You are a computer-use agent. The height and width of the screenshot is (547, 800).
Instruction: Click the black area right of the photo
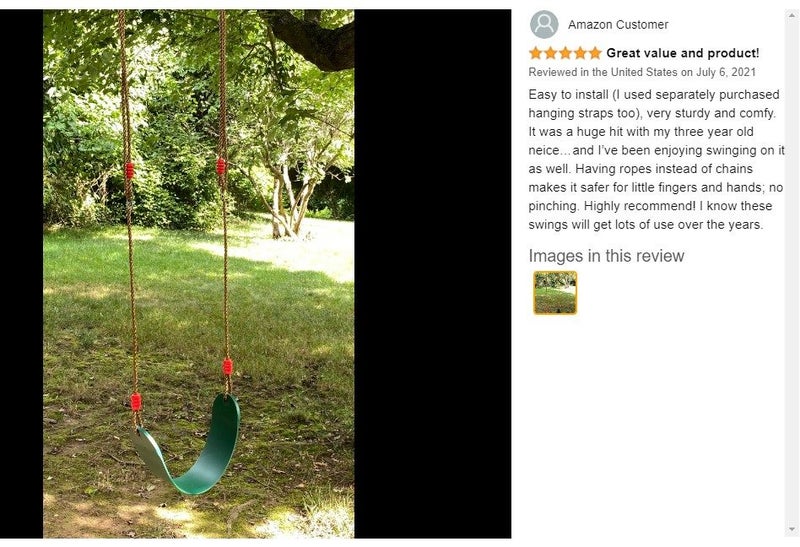coord(433,274)
